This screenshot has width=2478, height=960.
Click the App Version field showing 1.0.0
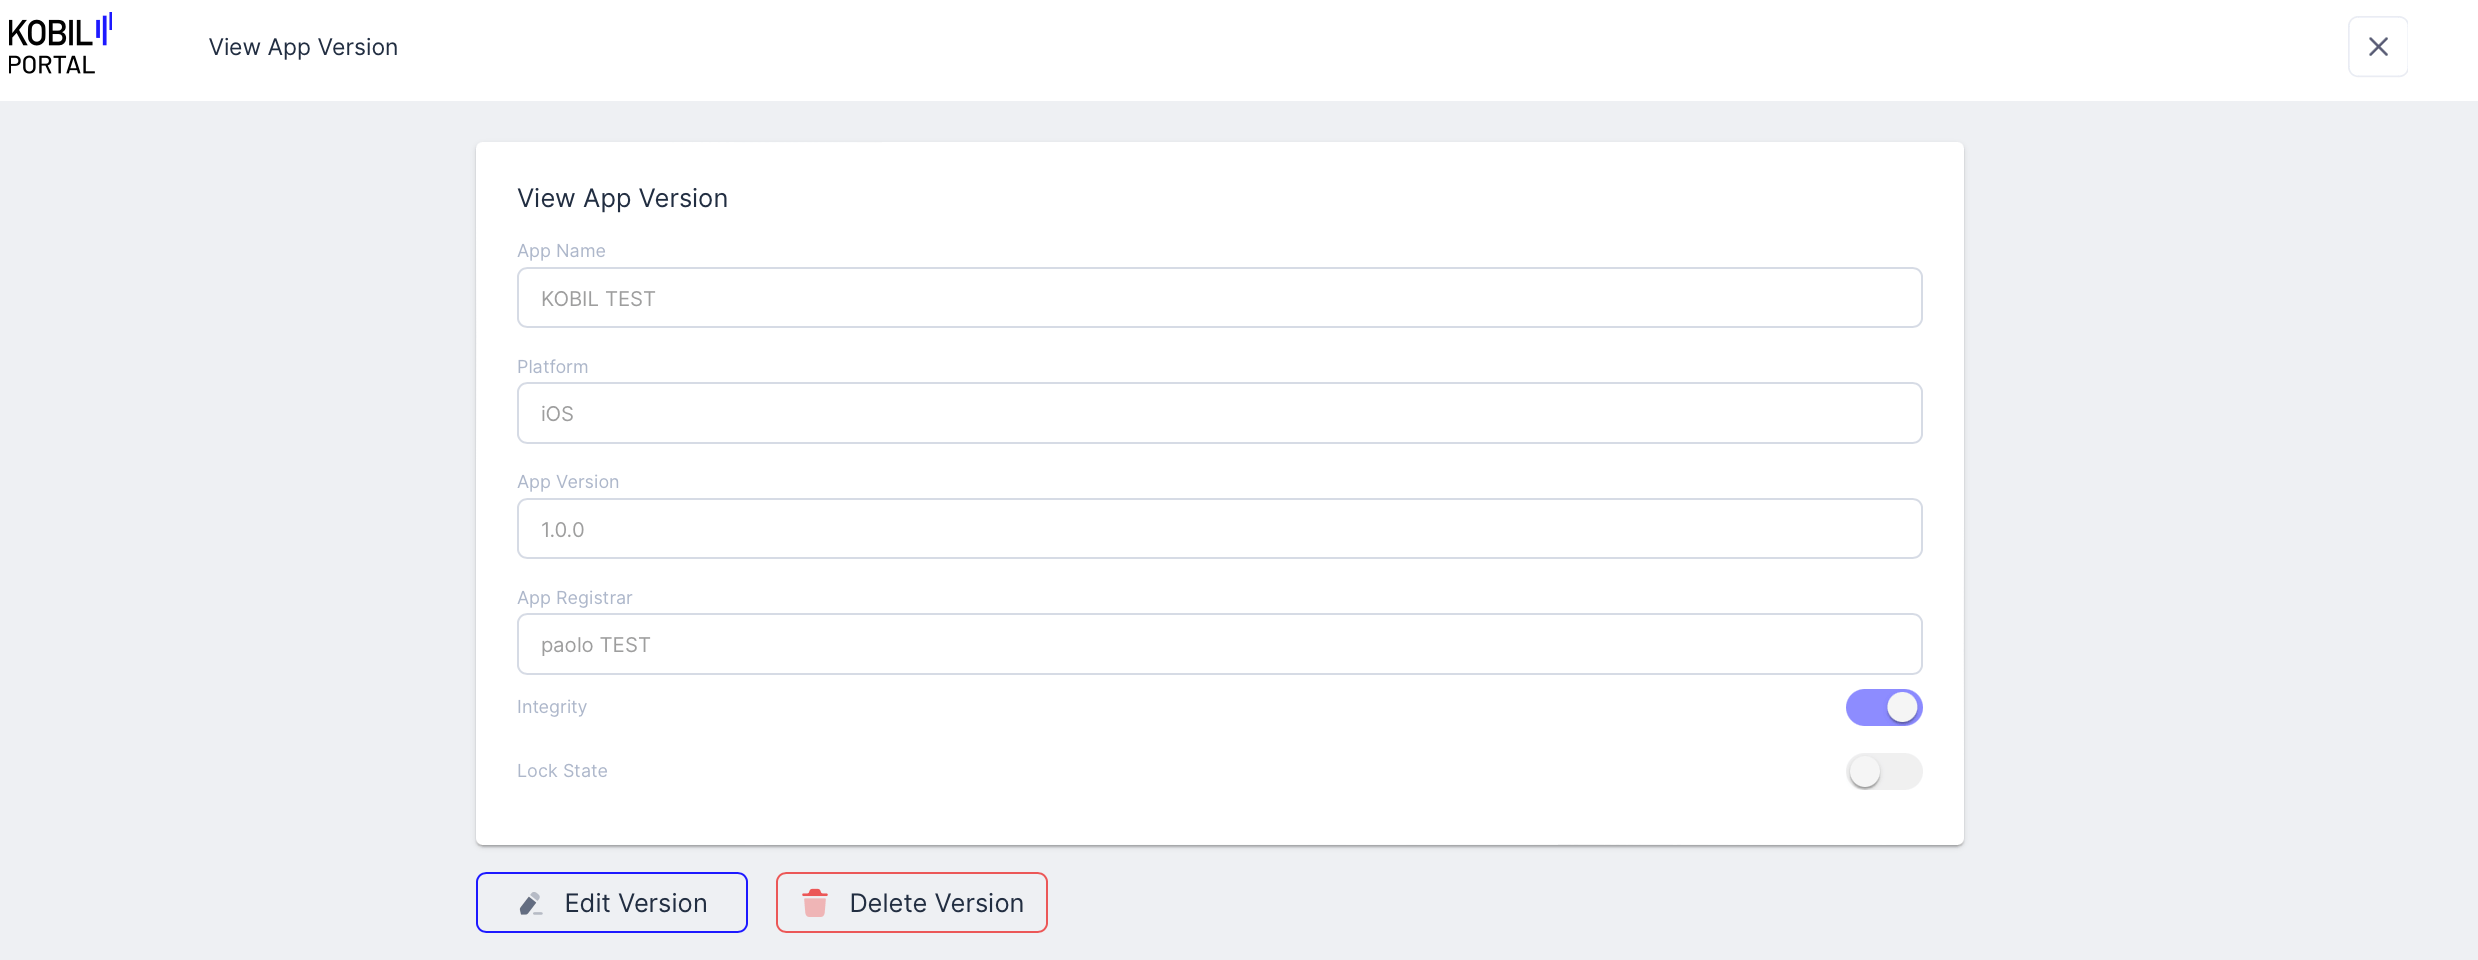pos(1218,529)
